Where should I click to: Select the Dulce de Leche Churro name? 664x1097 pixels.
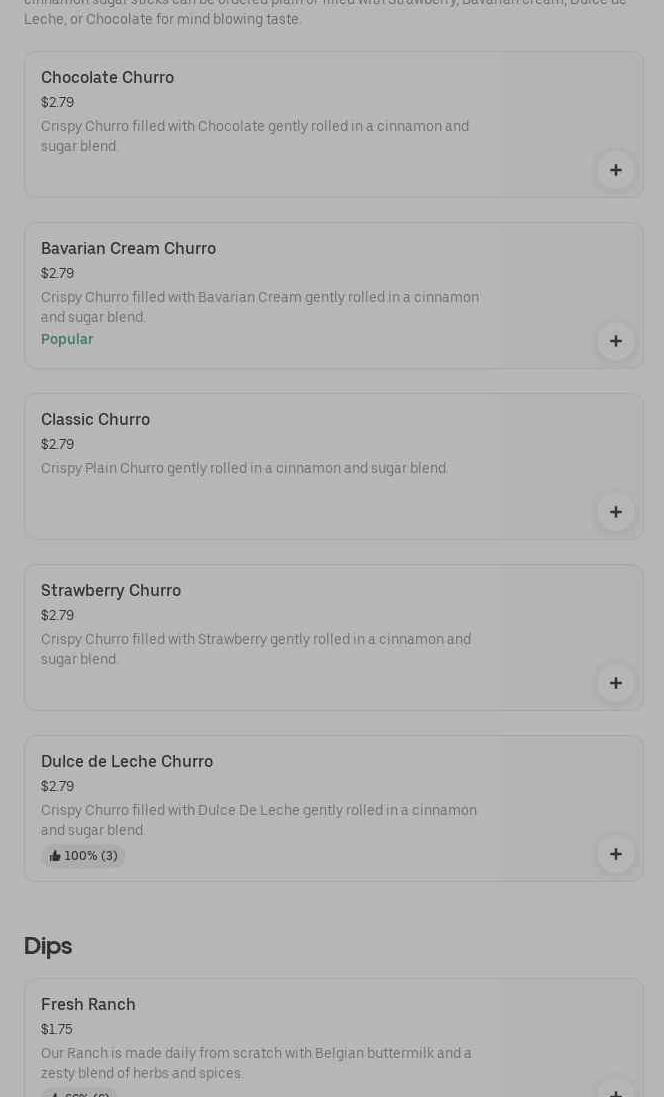pyautogui.click(x=127, y=762)
